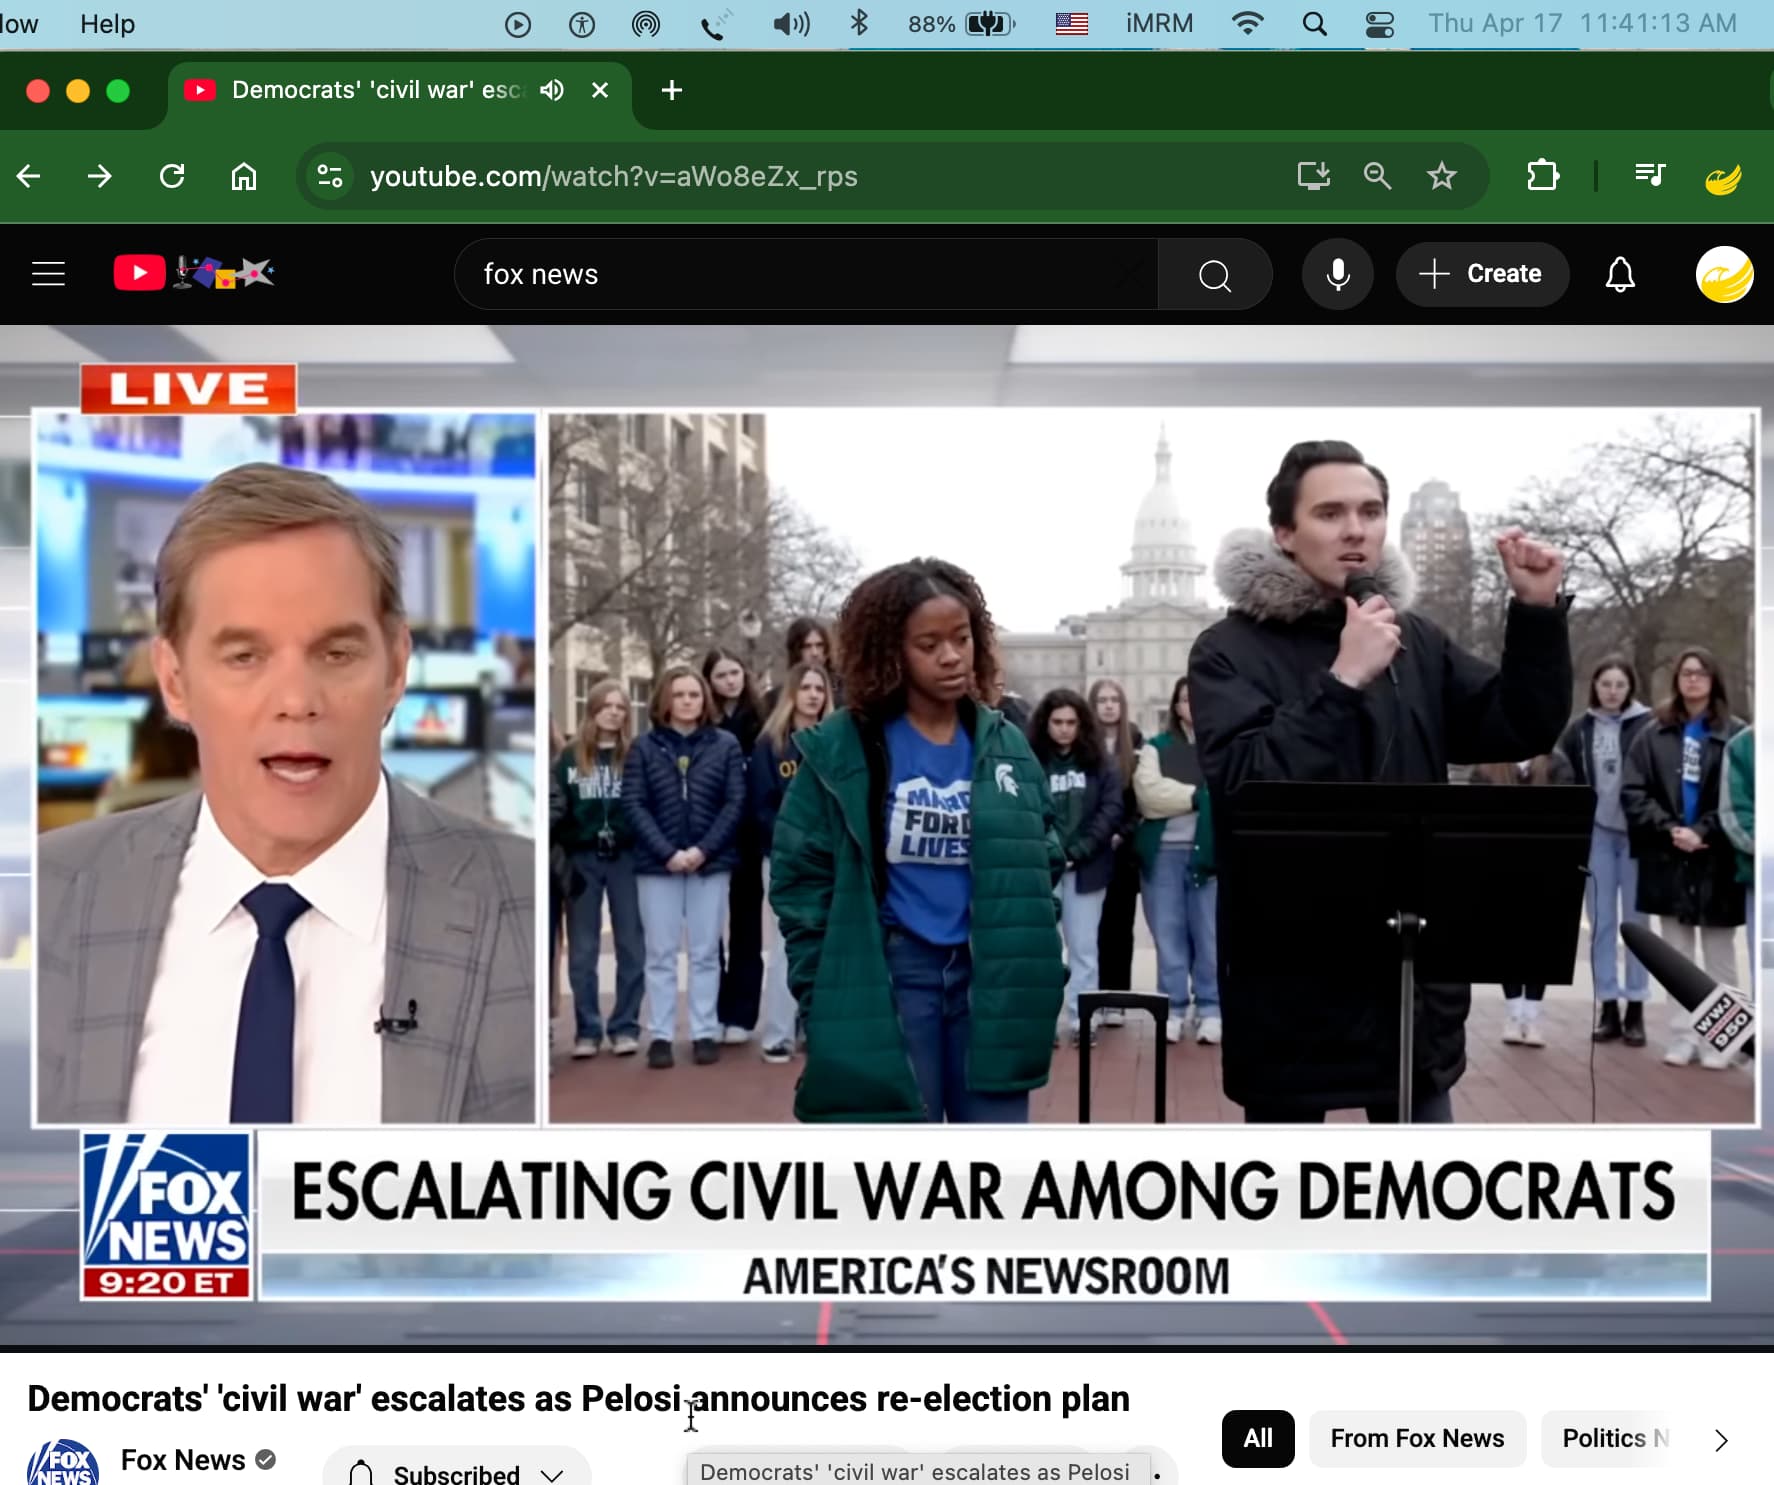Open the iMRM menu bar item
The width and height of the screenshot is (1774, 1485).
(1159, 24)
